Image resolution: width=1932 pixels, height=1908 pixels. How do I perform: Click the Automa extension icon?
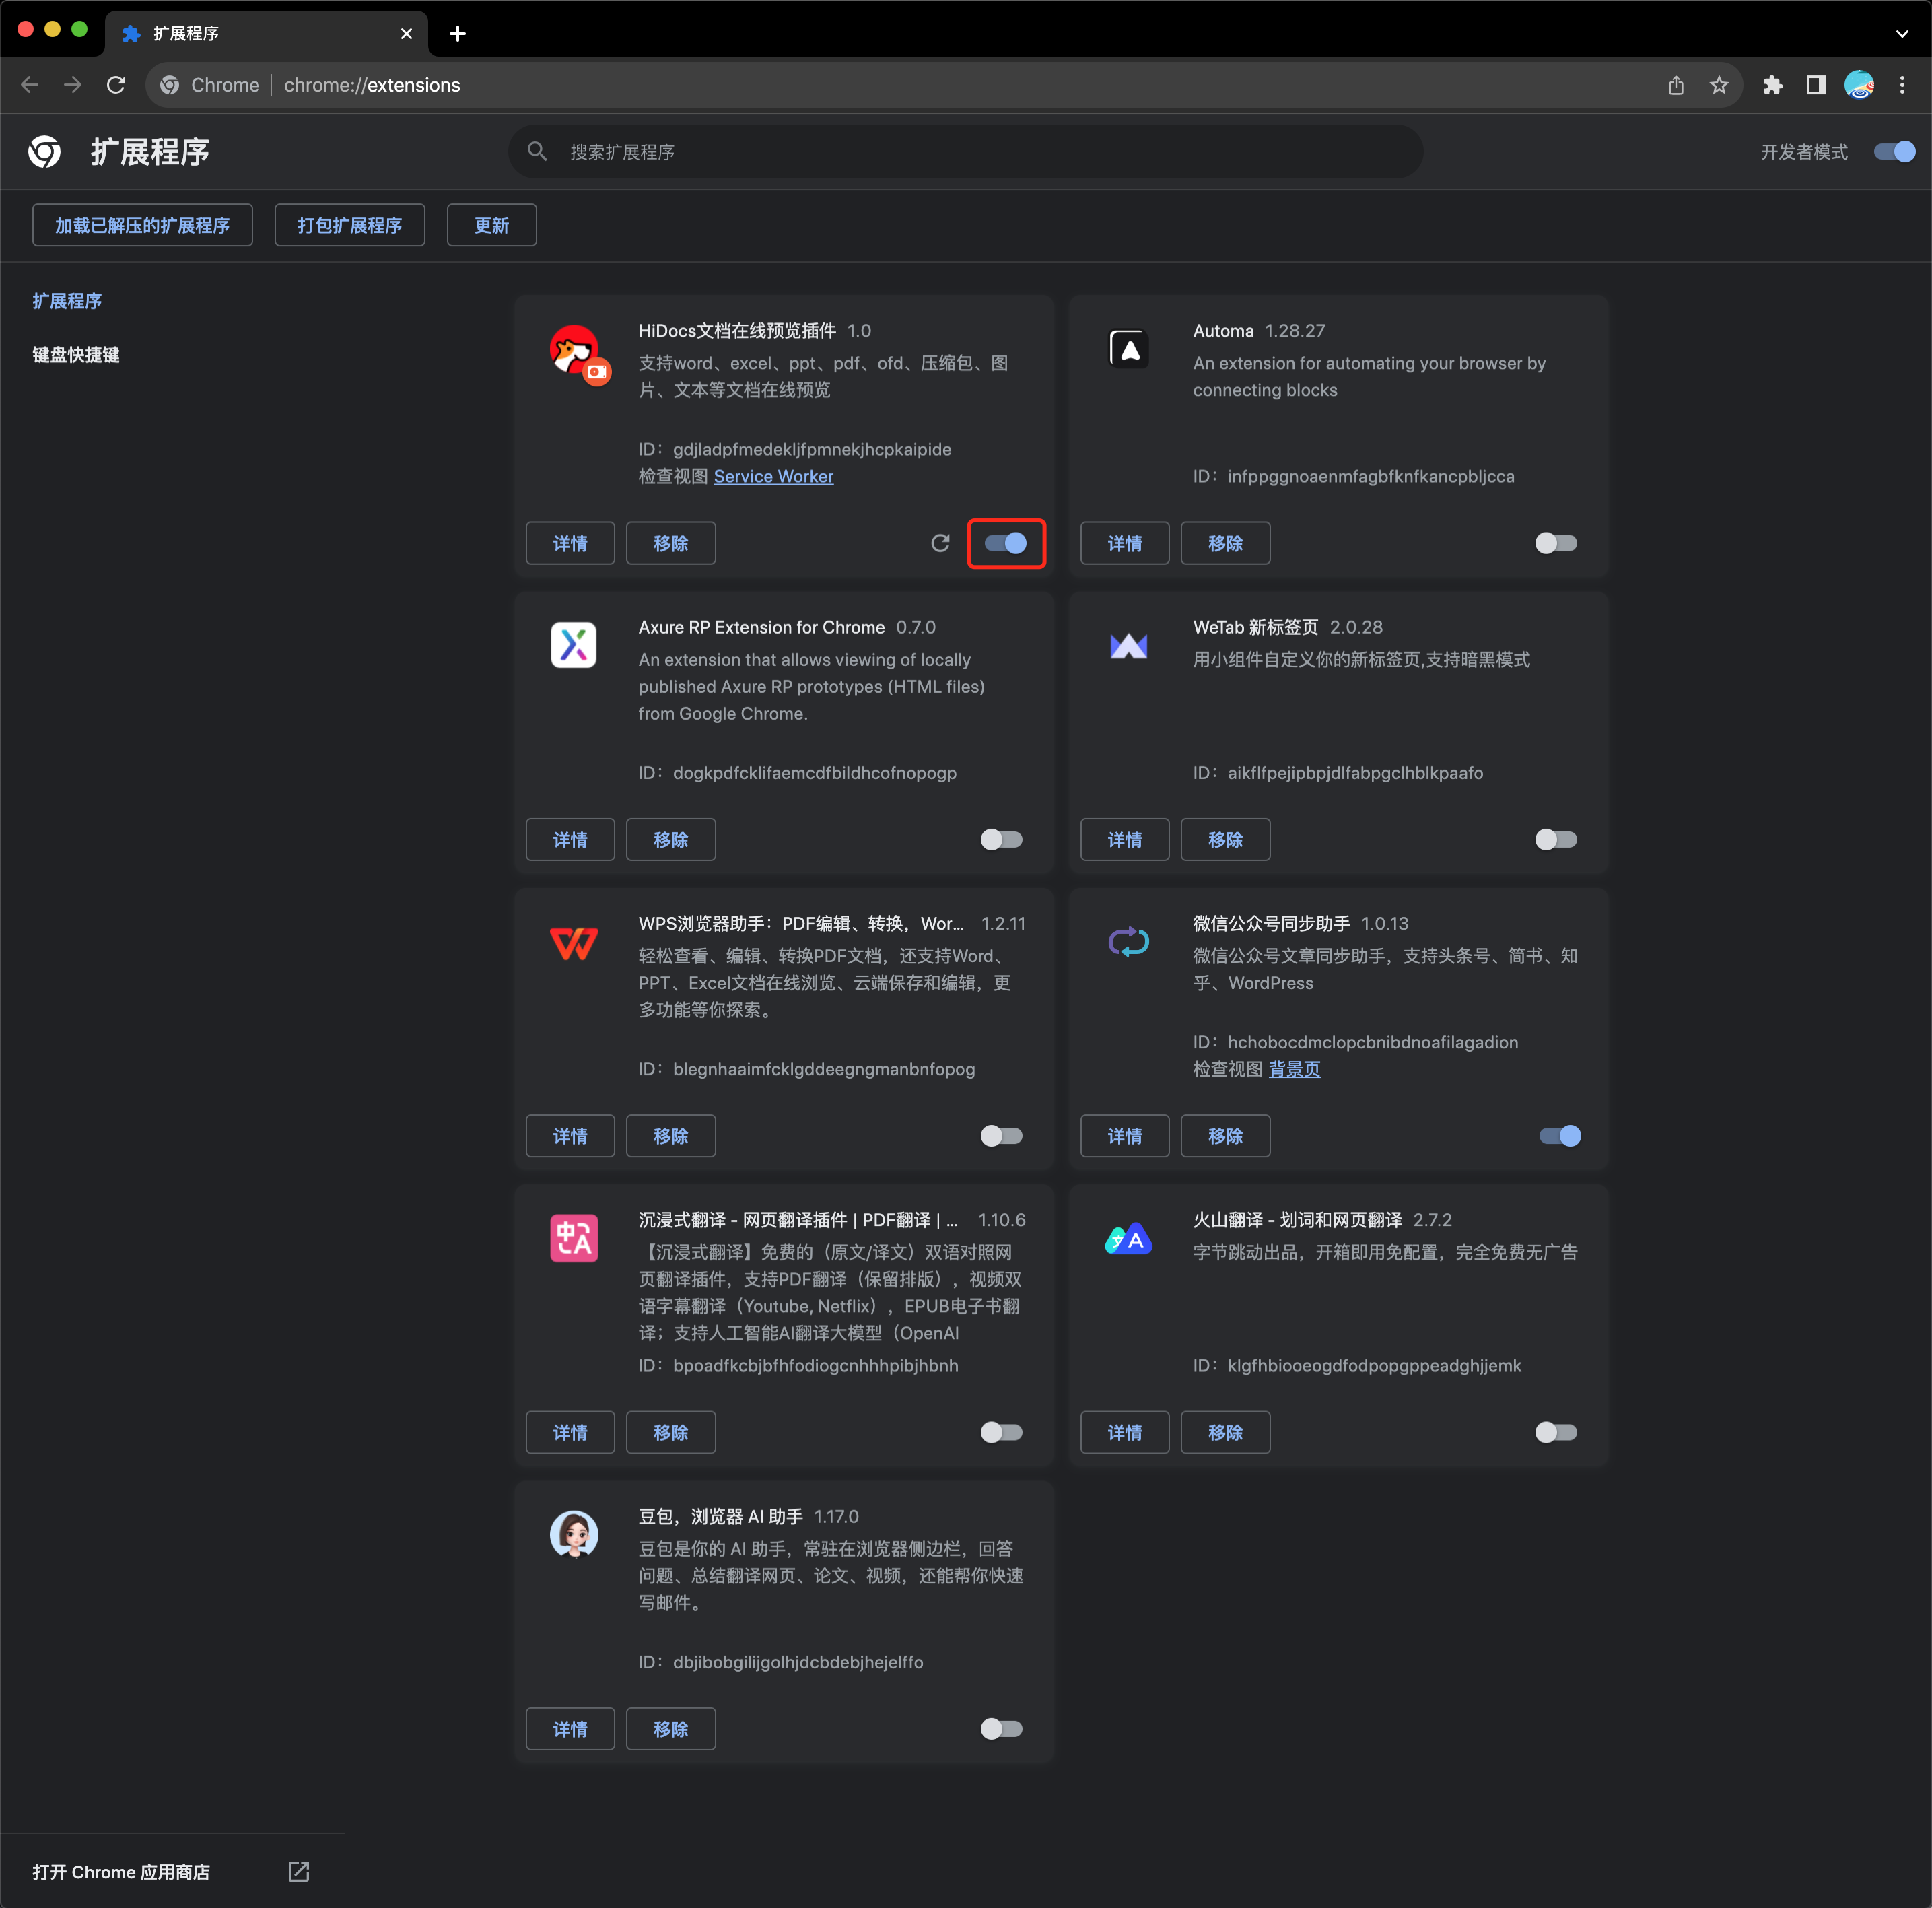[1129, 349]
